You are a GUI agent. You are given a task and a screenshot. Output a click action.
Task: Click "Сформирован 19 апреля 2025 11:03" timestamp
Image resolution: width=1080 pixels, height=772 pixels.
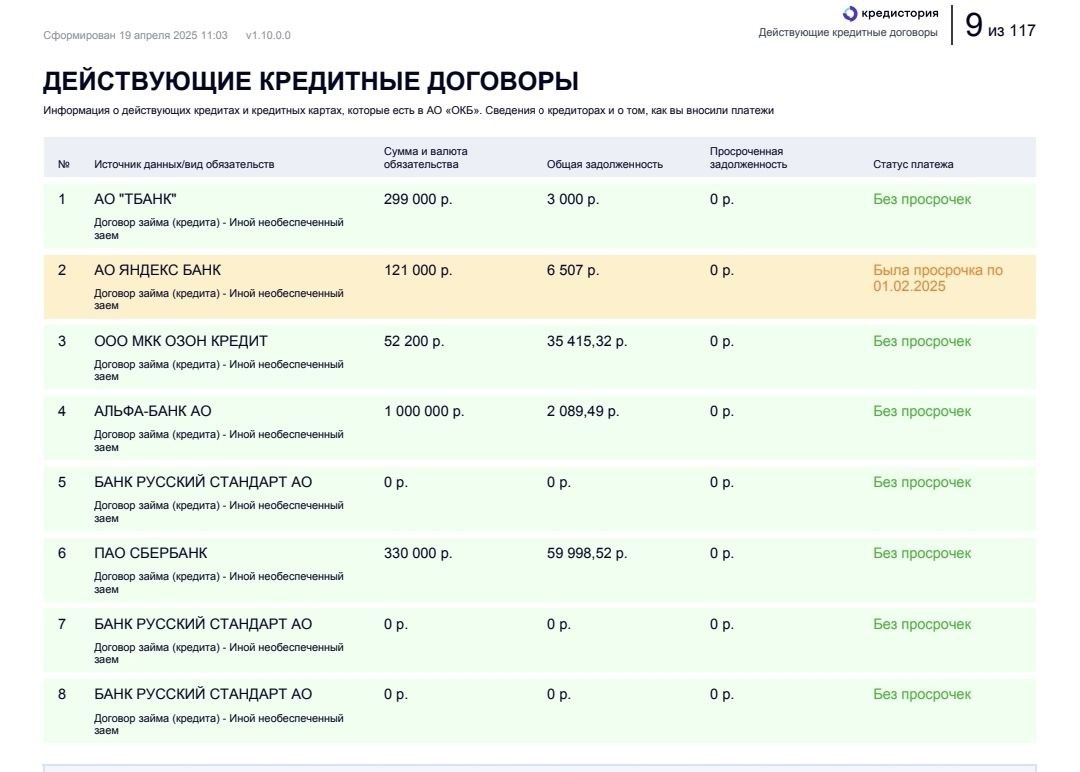click(x=135, y=35)
